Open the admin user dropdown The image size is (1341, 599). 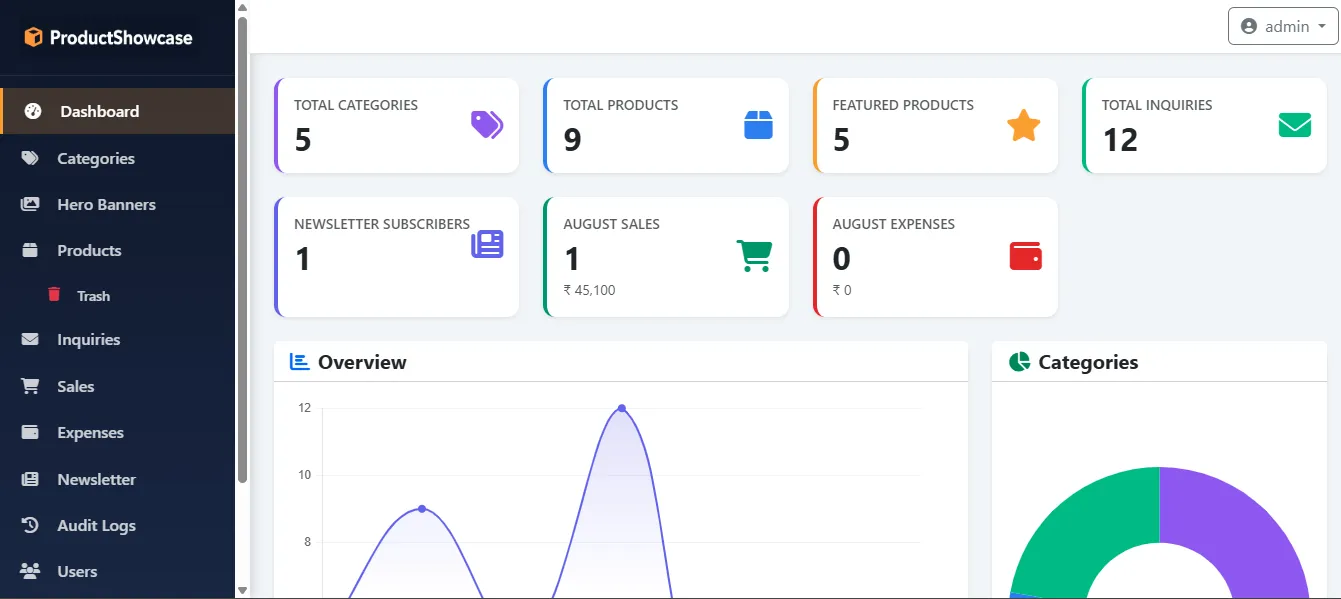tap(1283, 27)
